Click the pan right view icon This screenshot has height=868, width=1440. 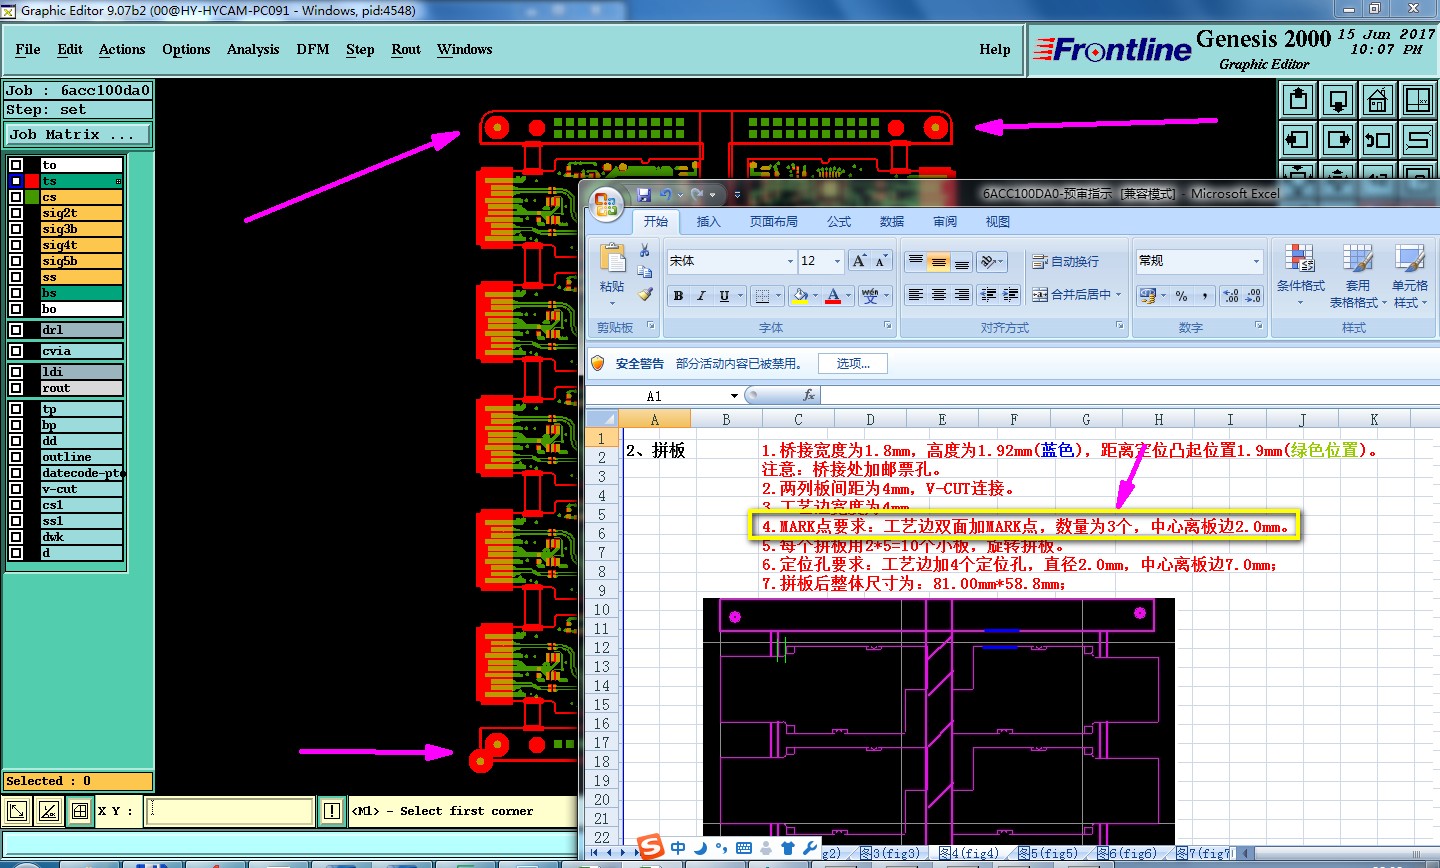pyautogui.click(x=1338, y=140)
